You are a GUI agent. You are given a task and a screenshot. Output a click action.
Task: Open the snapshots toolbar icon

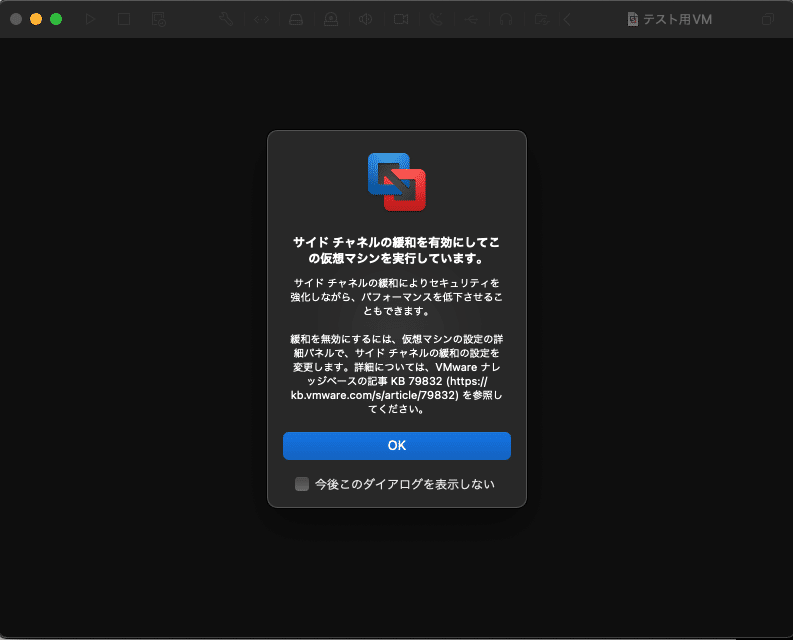(159, 19)
